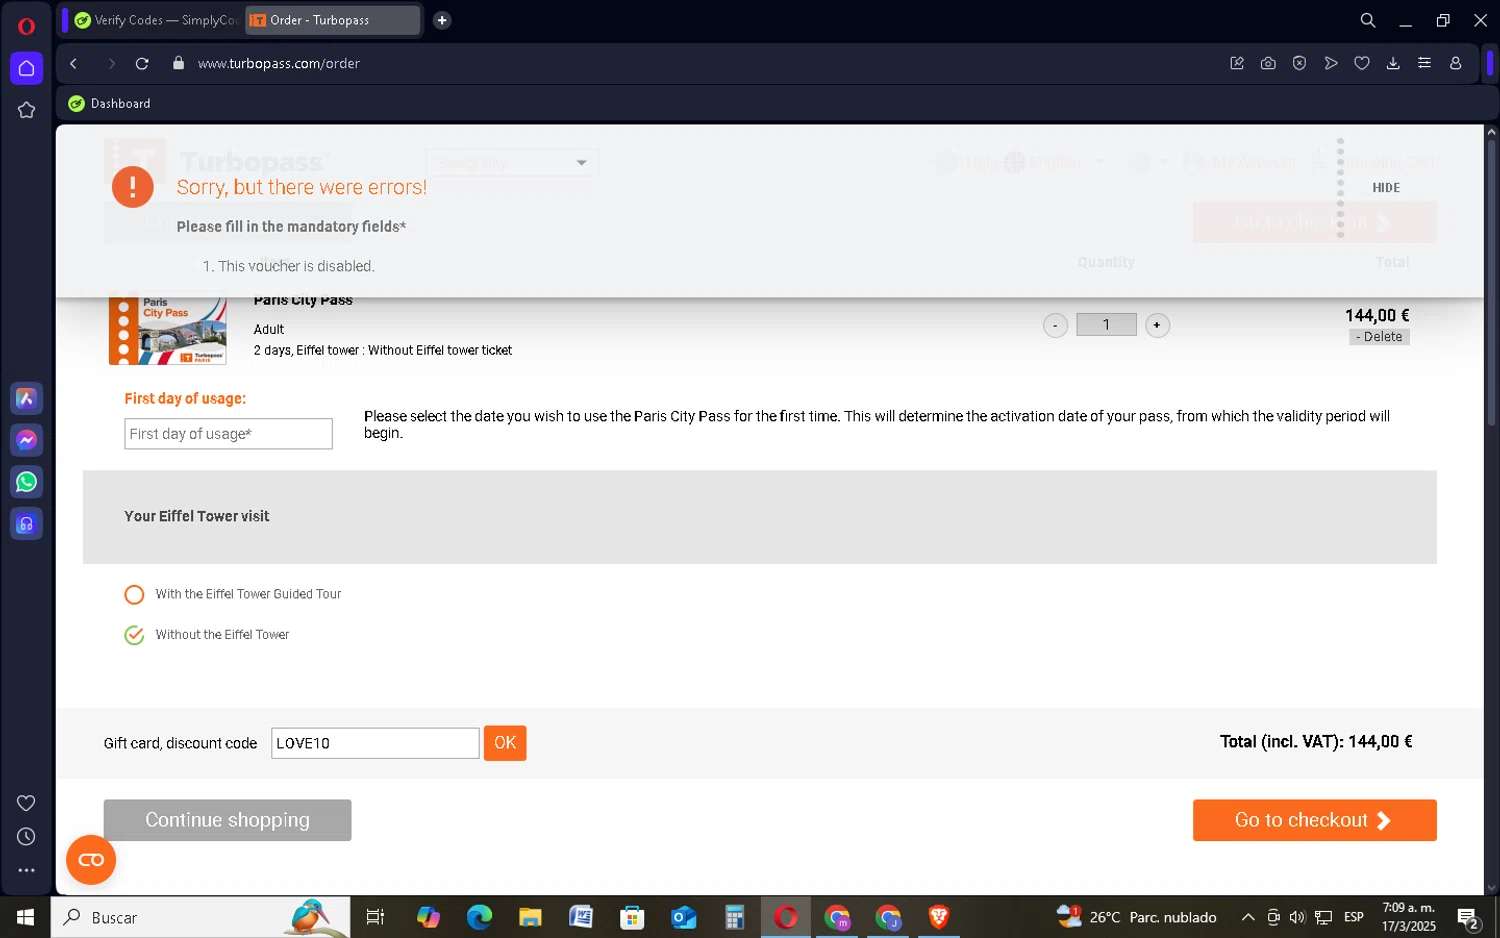Open downloads panel icon
The height and width of the screenshot is (938, 1500).
coord(1393,63)
